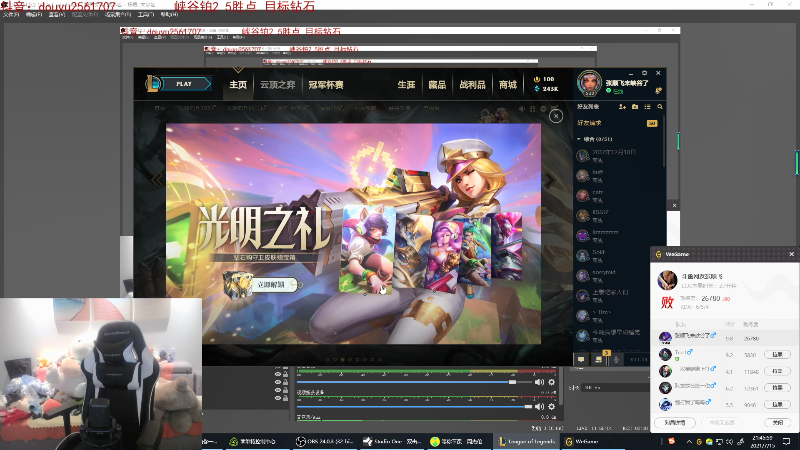Click League of Legends taskbar button

(527, 441)
